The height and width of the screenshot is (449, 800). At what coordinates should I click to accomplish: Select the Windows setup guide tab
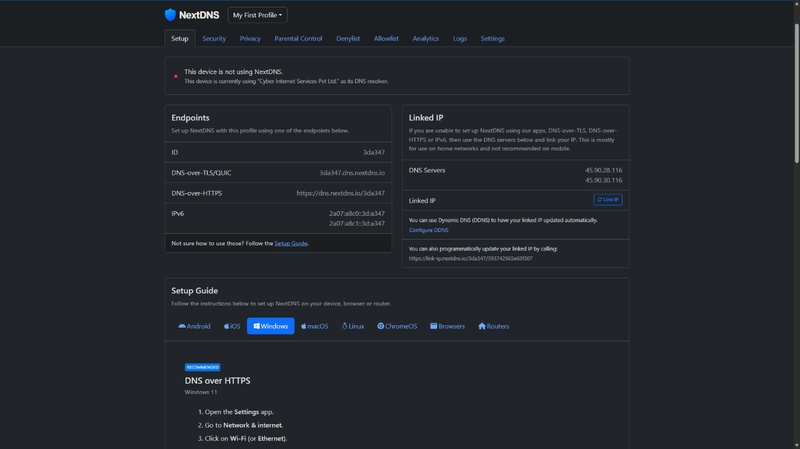(x=270, y=326)
